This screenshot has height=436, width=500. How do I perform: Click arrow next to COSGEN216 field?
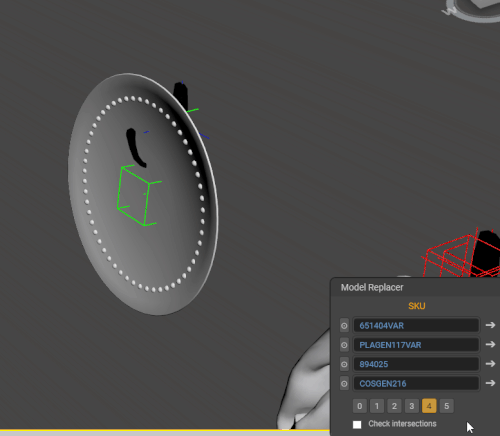[x=490, y=383]
